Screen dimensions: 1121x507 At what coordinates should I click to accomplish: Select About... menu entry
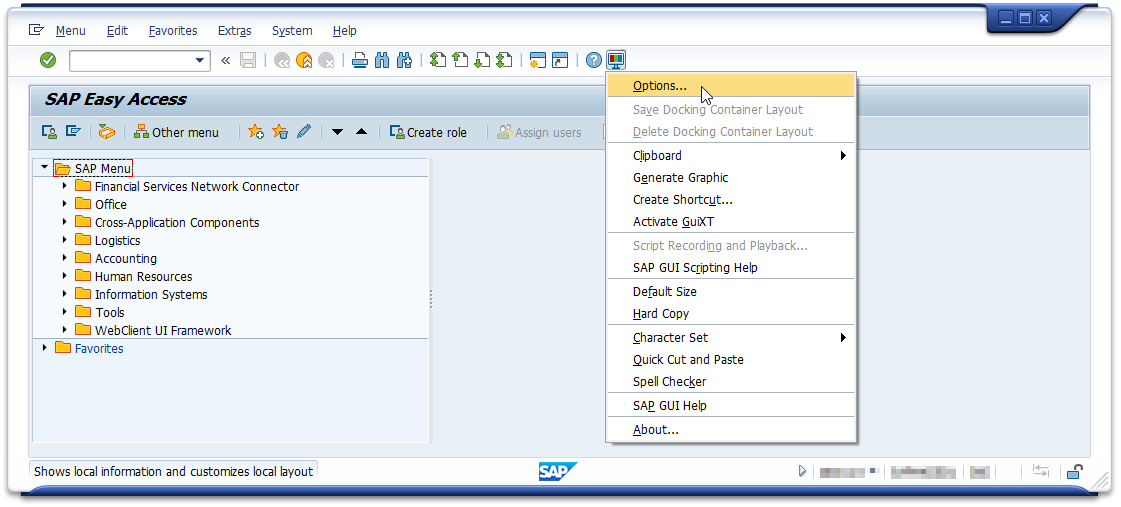click(x=731, y=430)
